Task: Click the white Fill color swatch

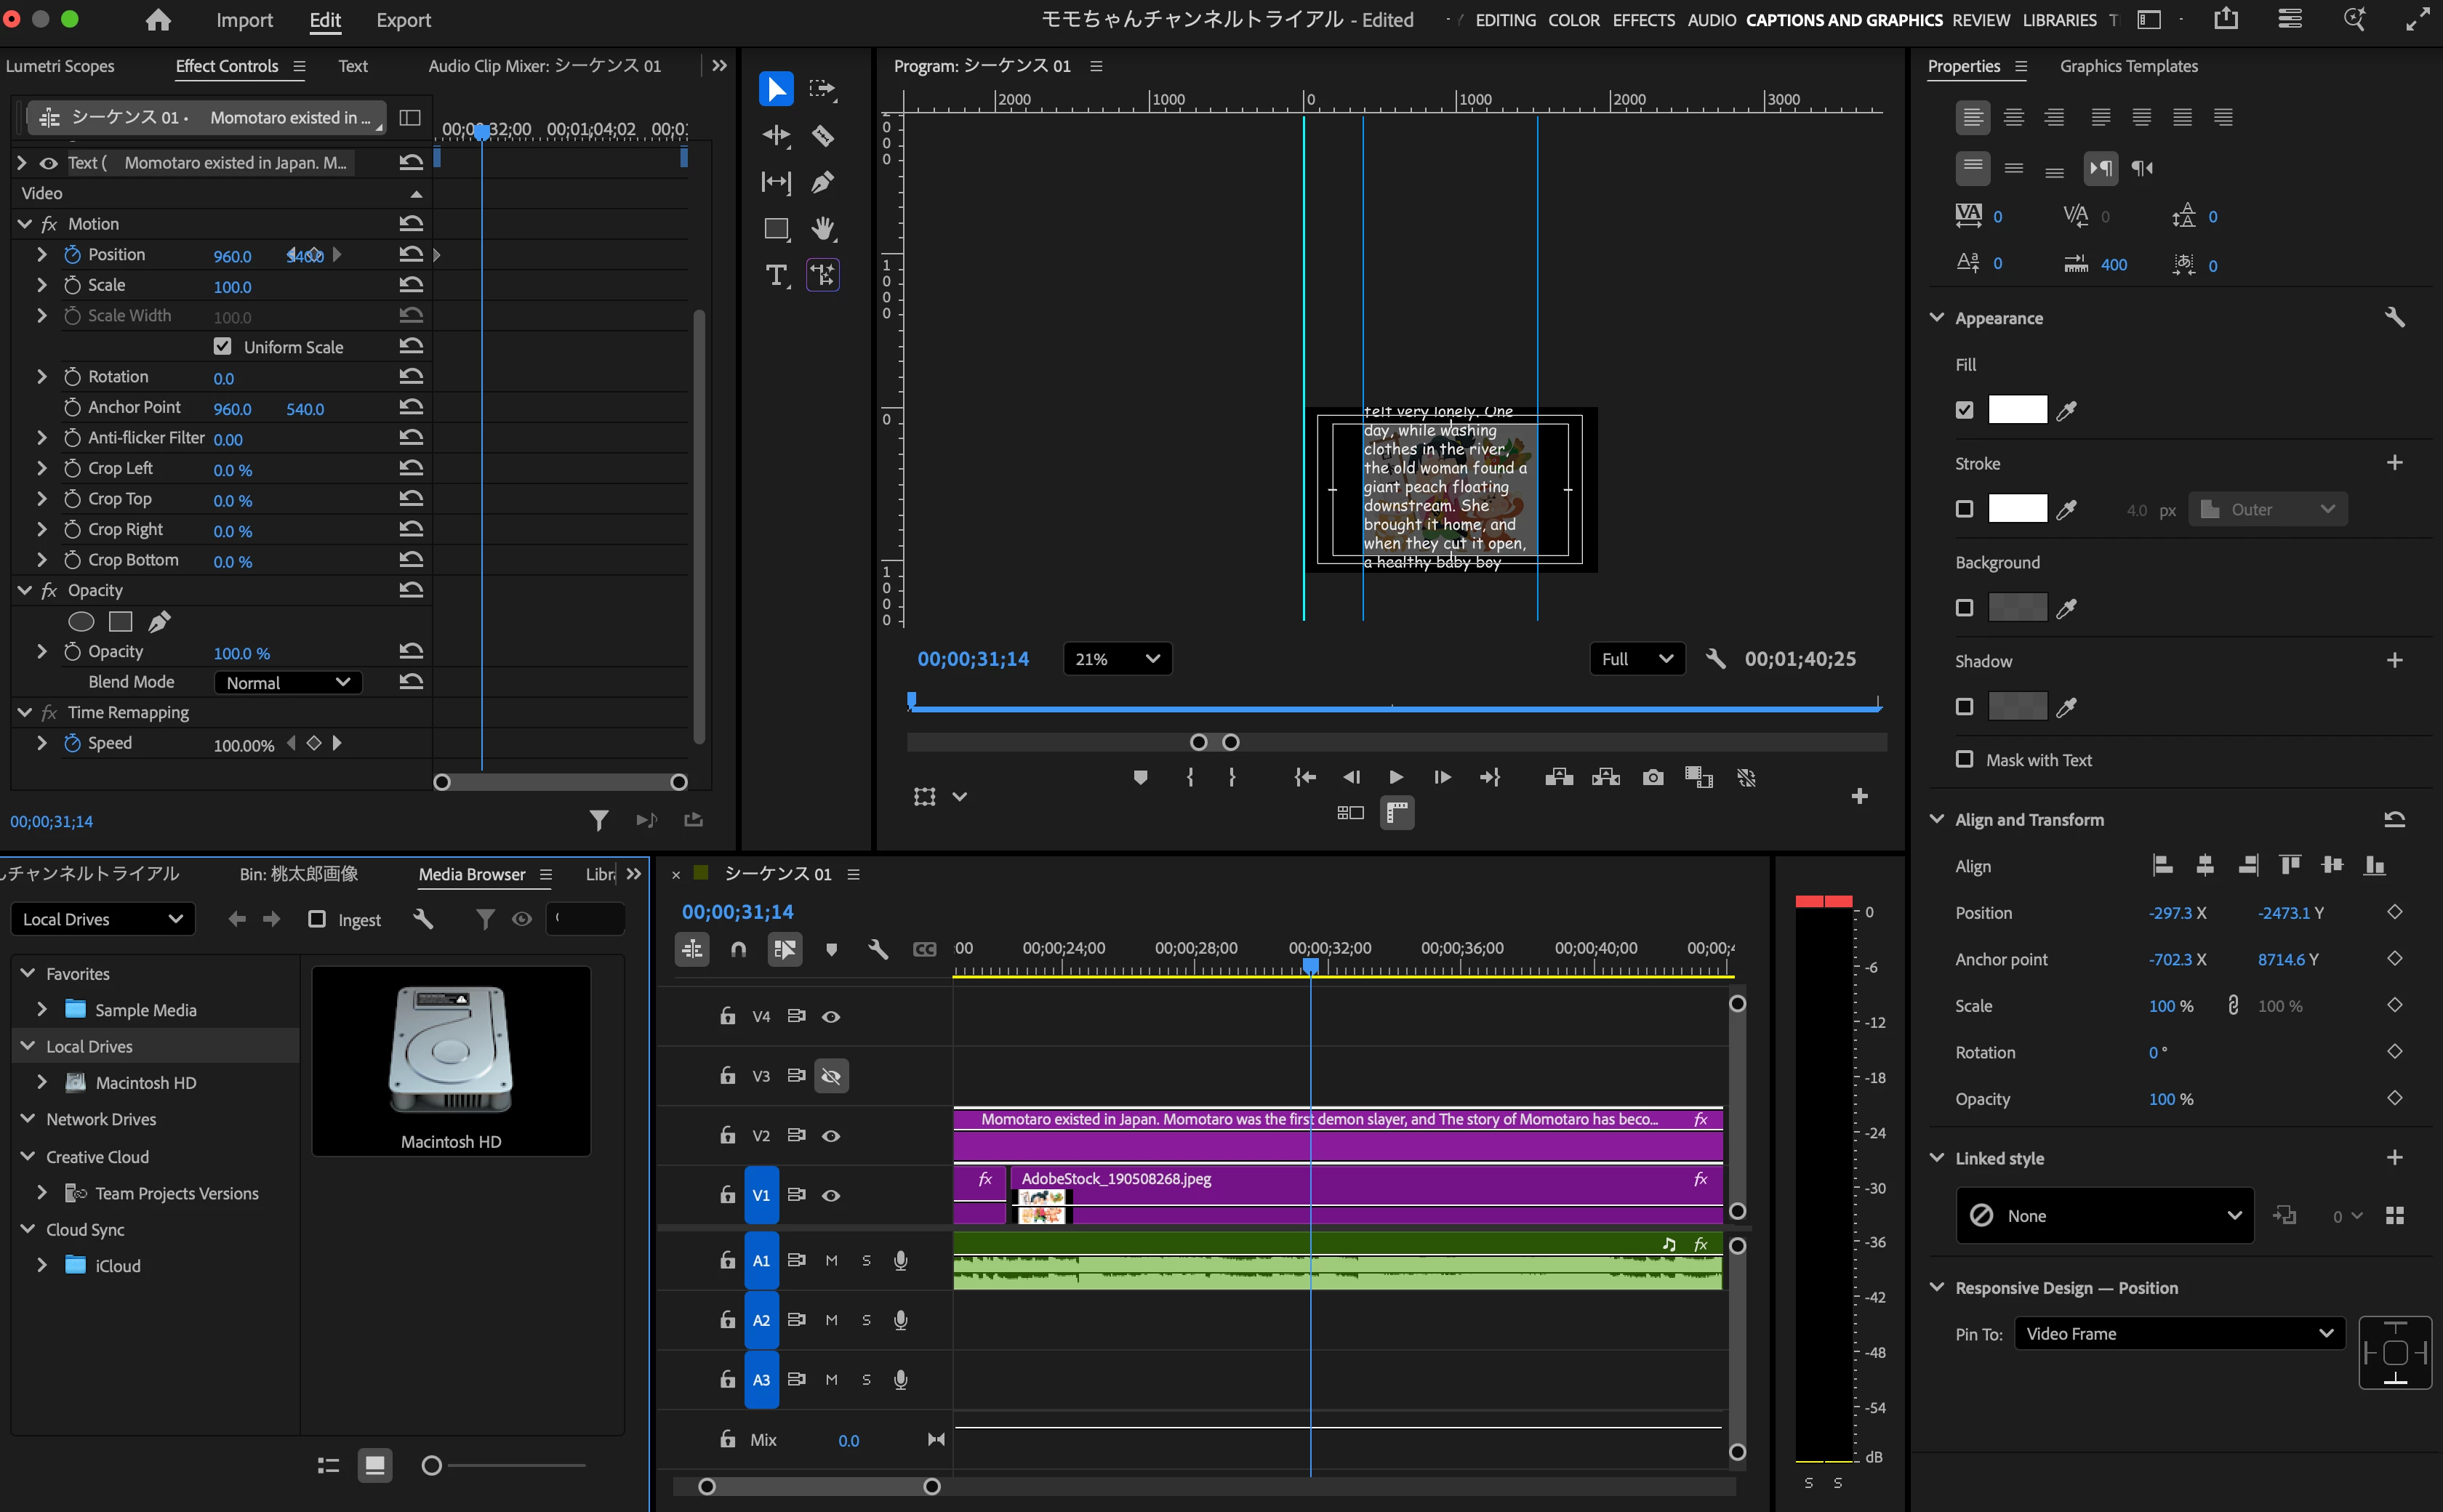Action: pos(2016,410)
